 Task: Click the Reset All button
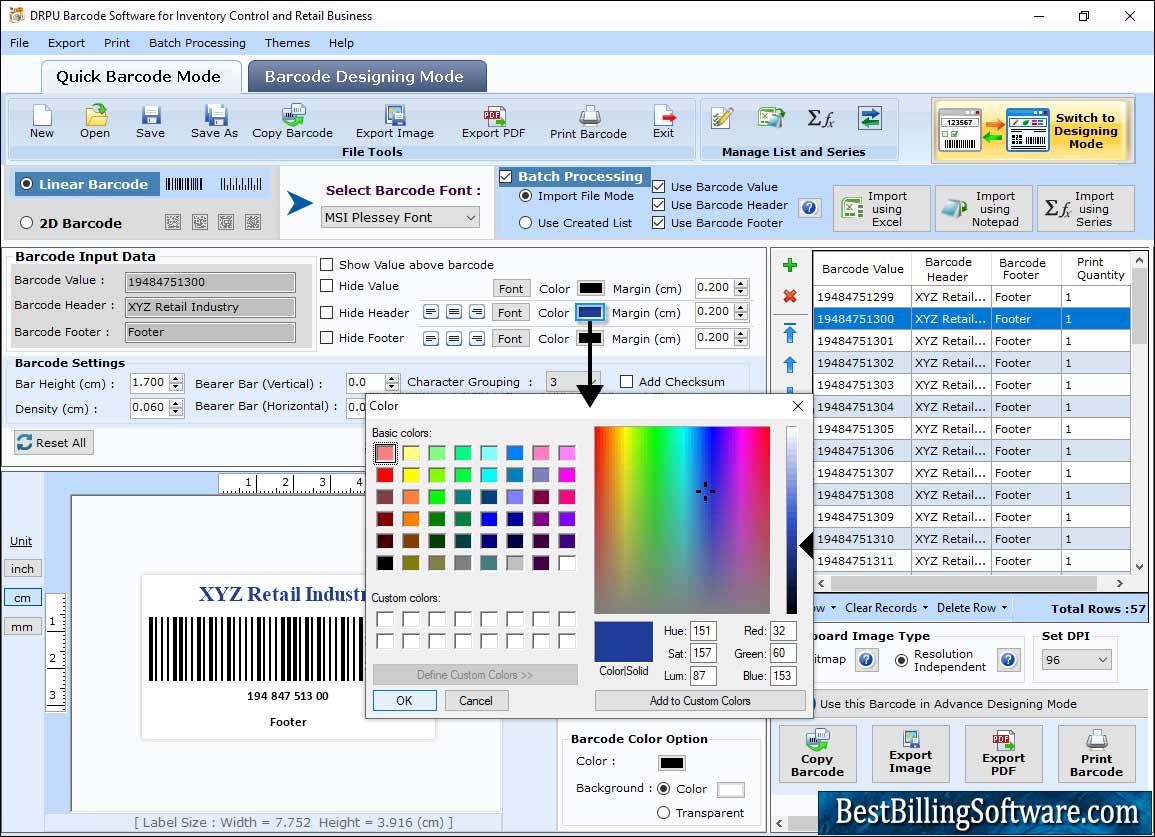point(54,442)
